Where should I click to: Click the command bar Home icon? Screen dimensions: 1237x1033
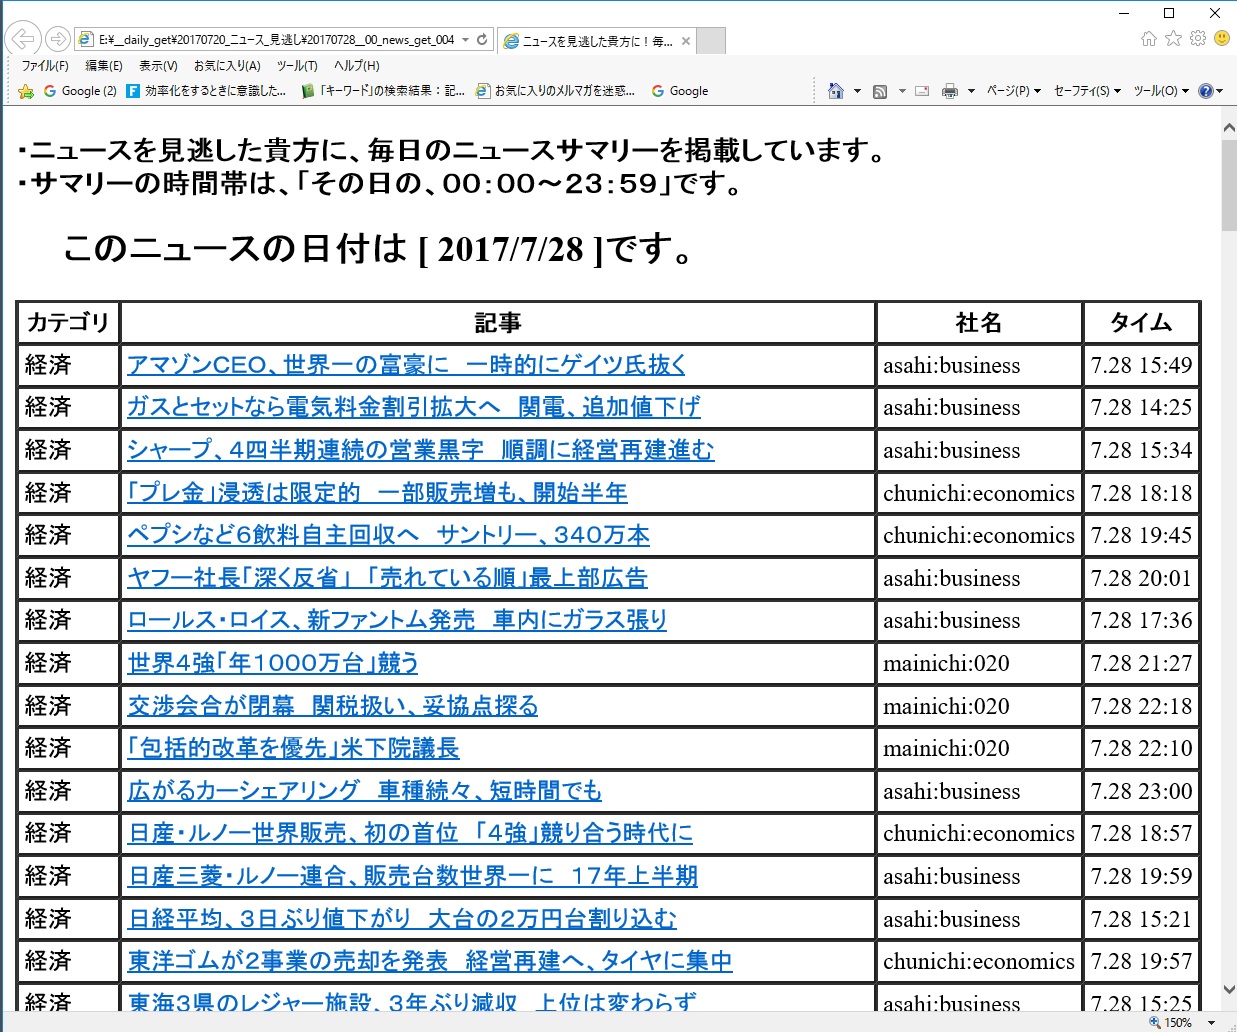pyautogui.click(x=836, y=91)
